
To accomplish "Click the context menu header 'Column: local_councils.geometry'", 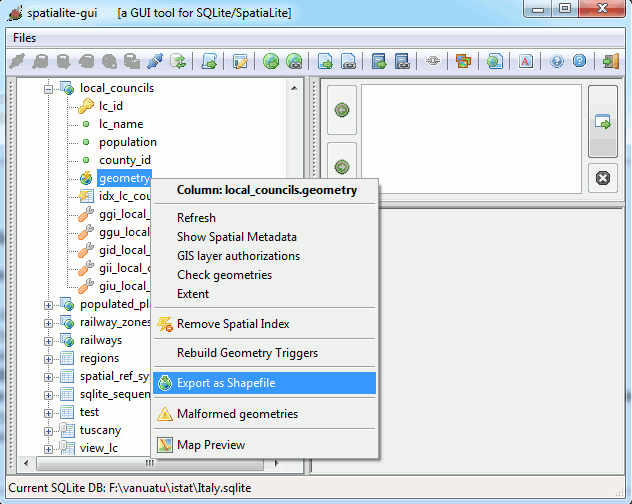I will (x=267, y=190).
